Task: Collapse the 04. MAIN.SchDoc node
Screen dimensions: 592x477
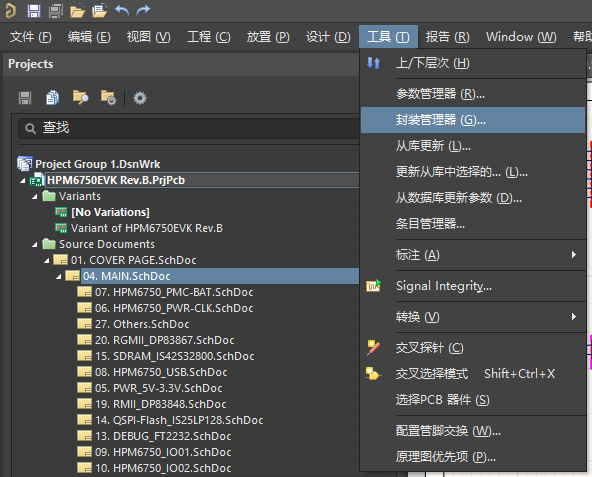Action: [59, 277]
